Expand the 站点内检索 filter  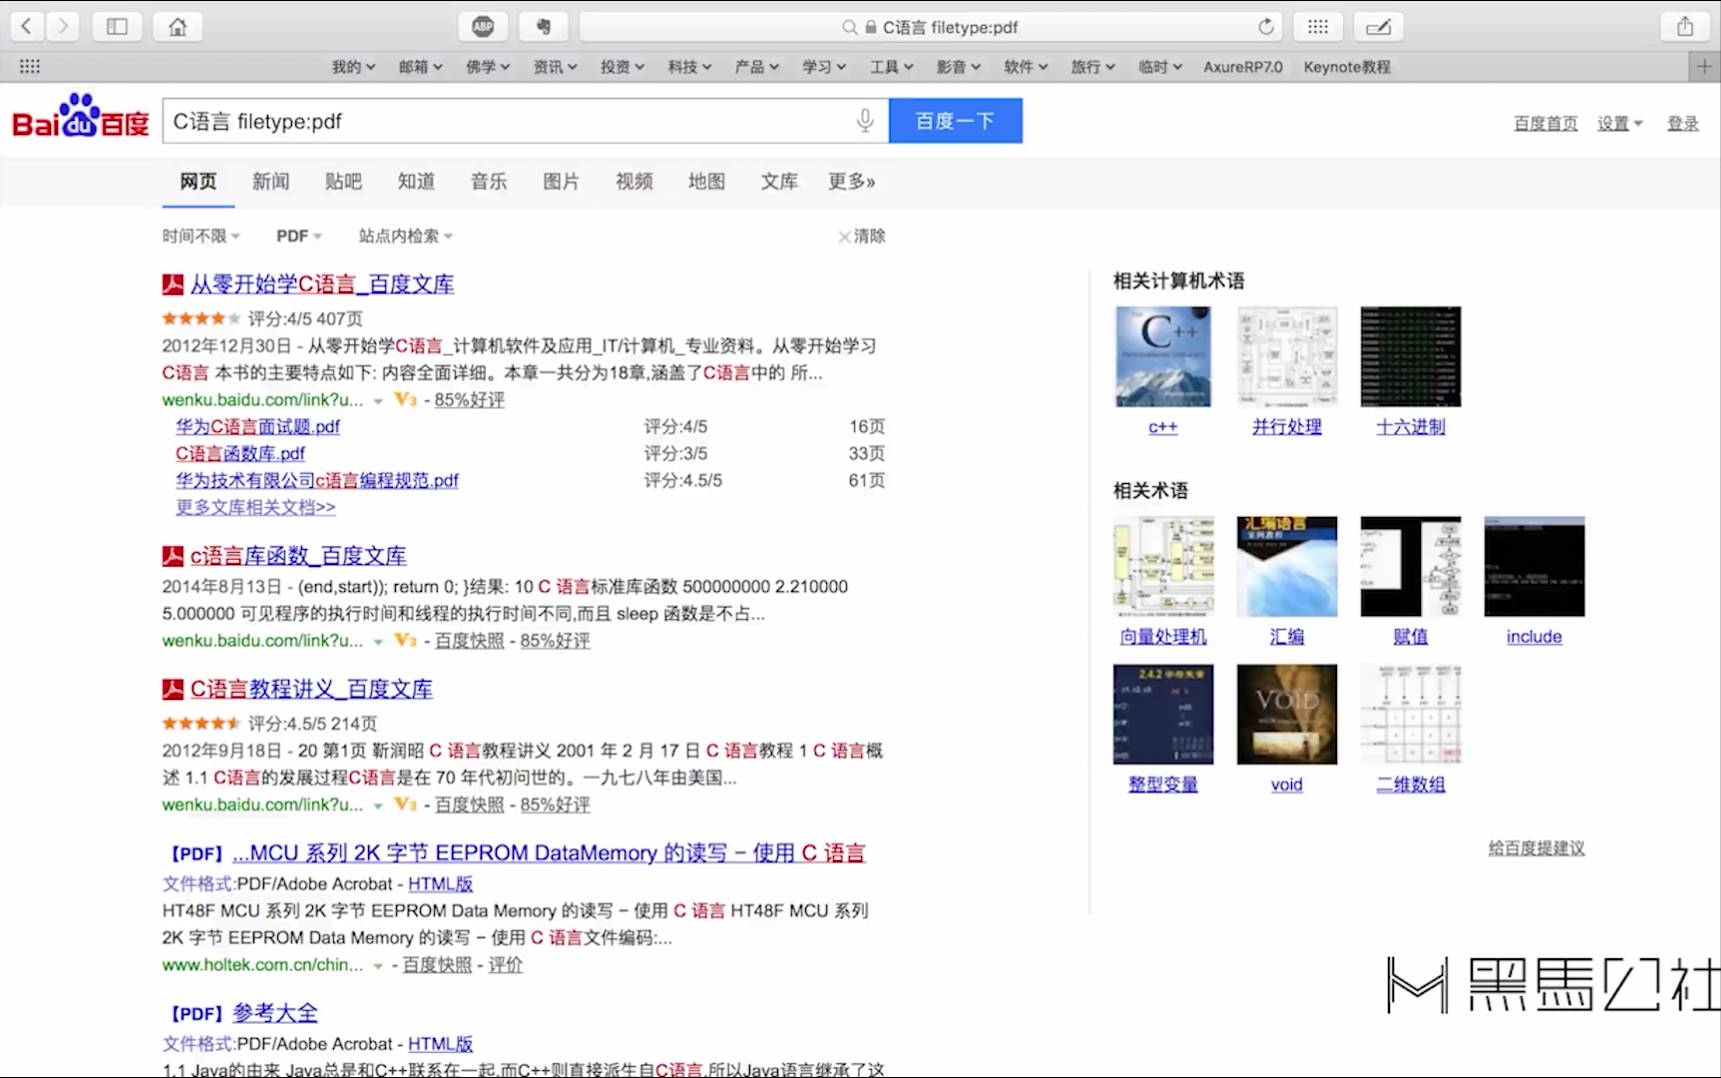click(x=406, y=236)
